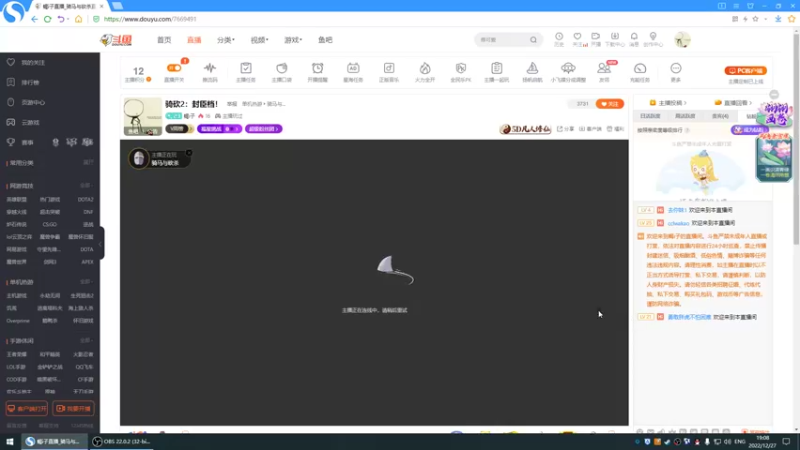Open the clipboard notes icon in the toolbar

(x=496, y=68)
